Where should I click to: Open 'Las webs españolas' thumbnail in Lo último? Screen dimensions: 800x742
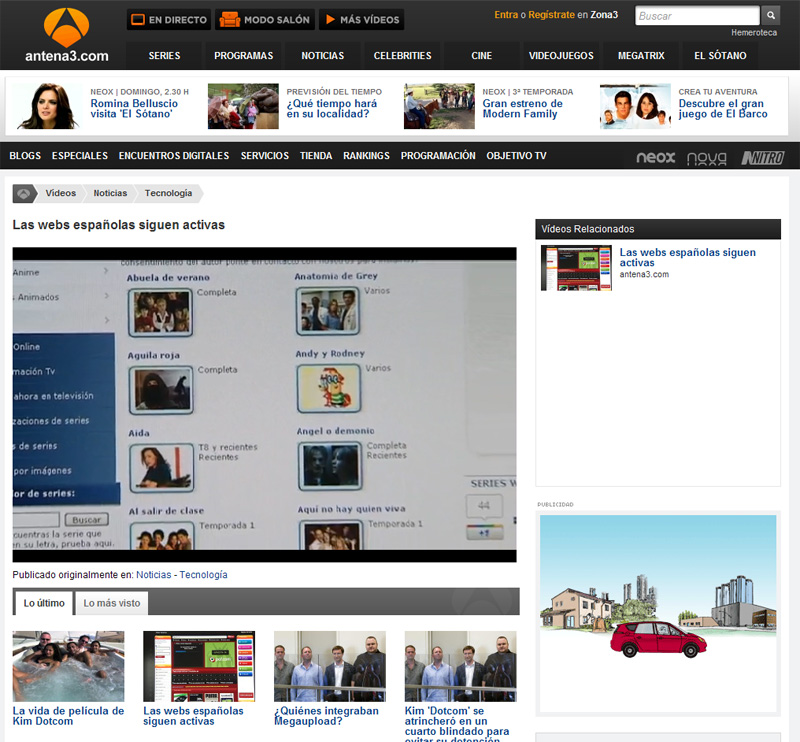(199, 666)
